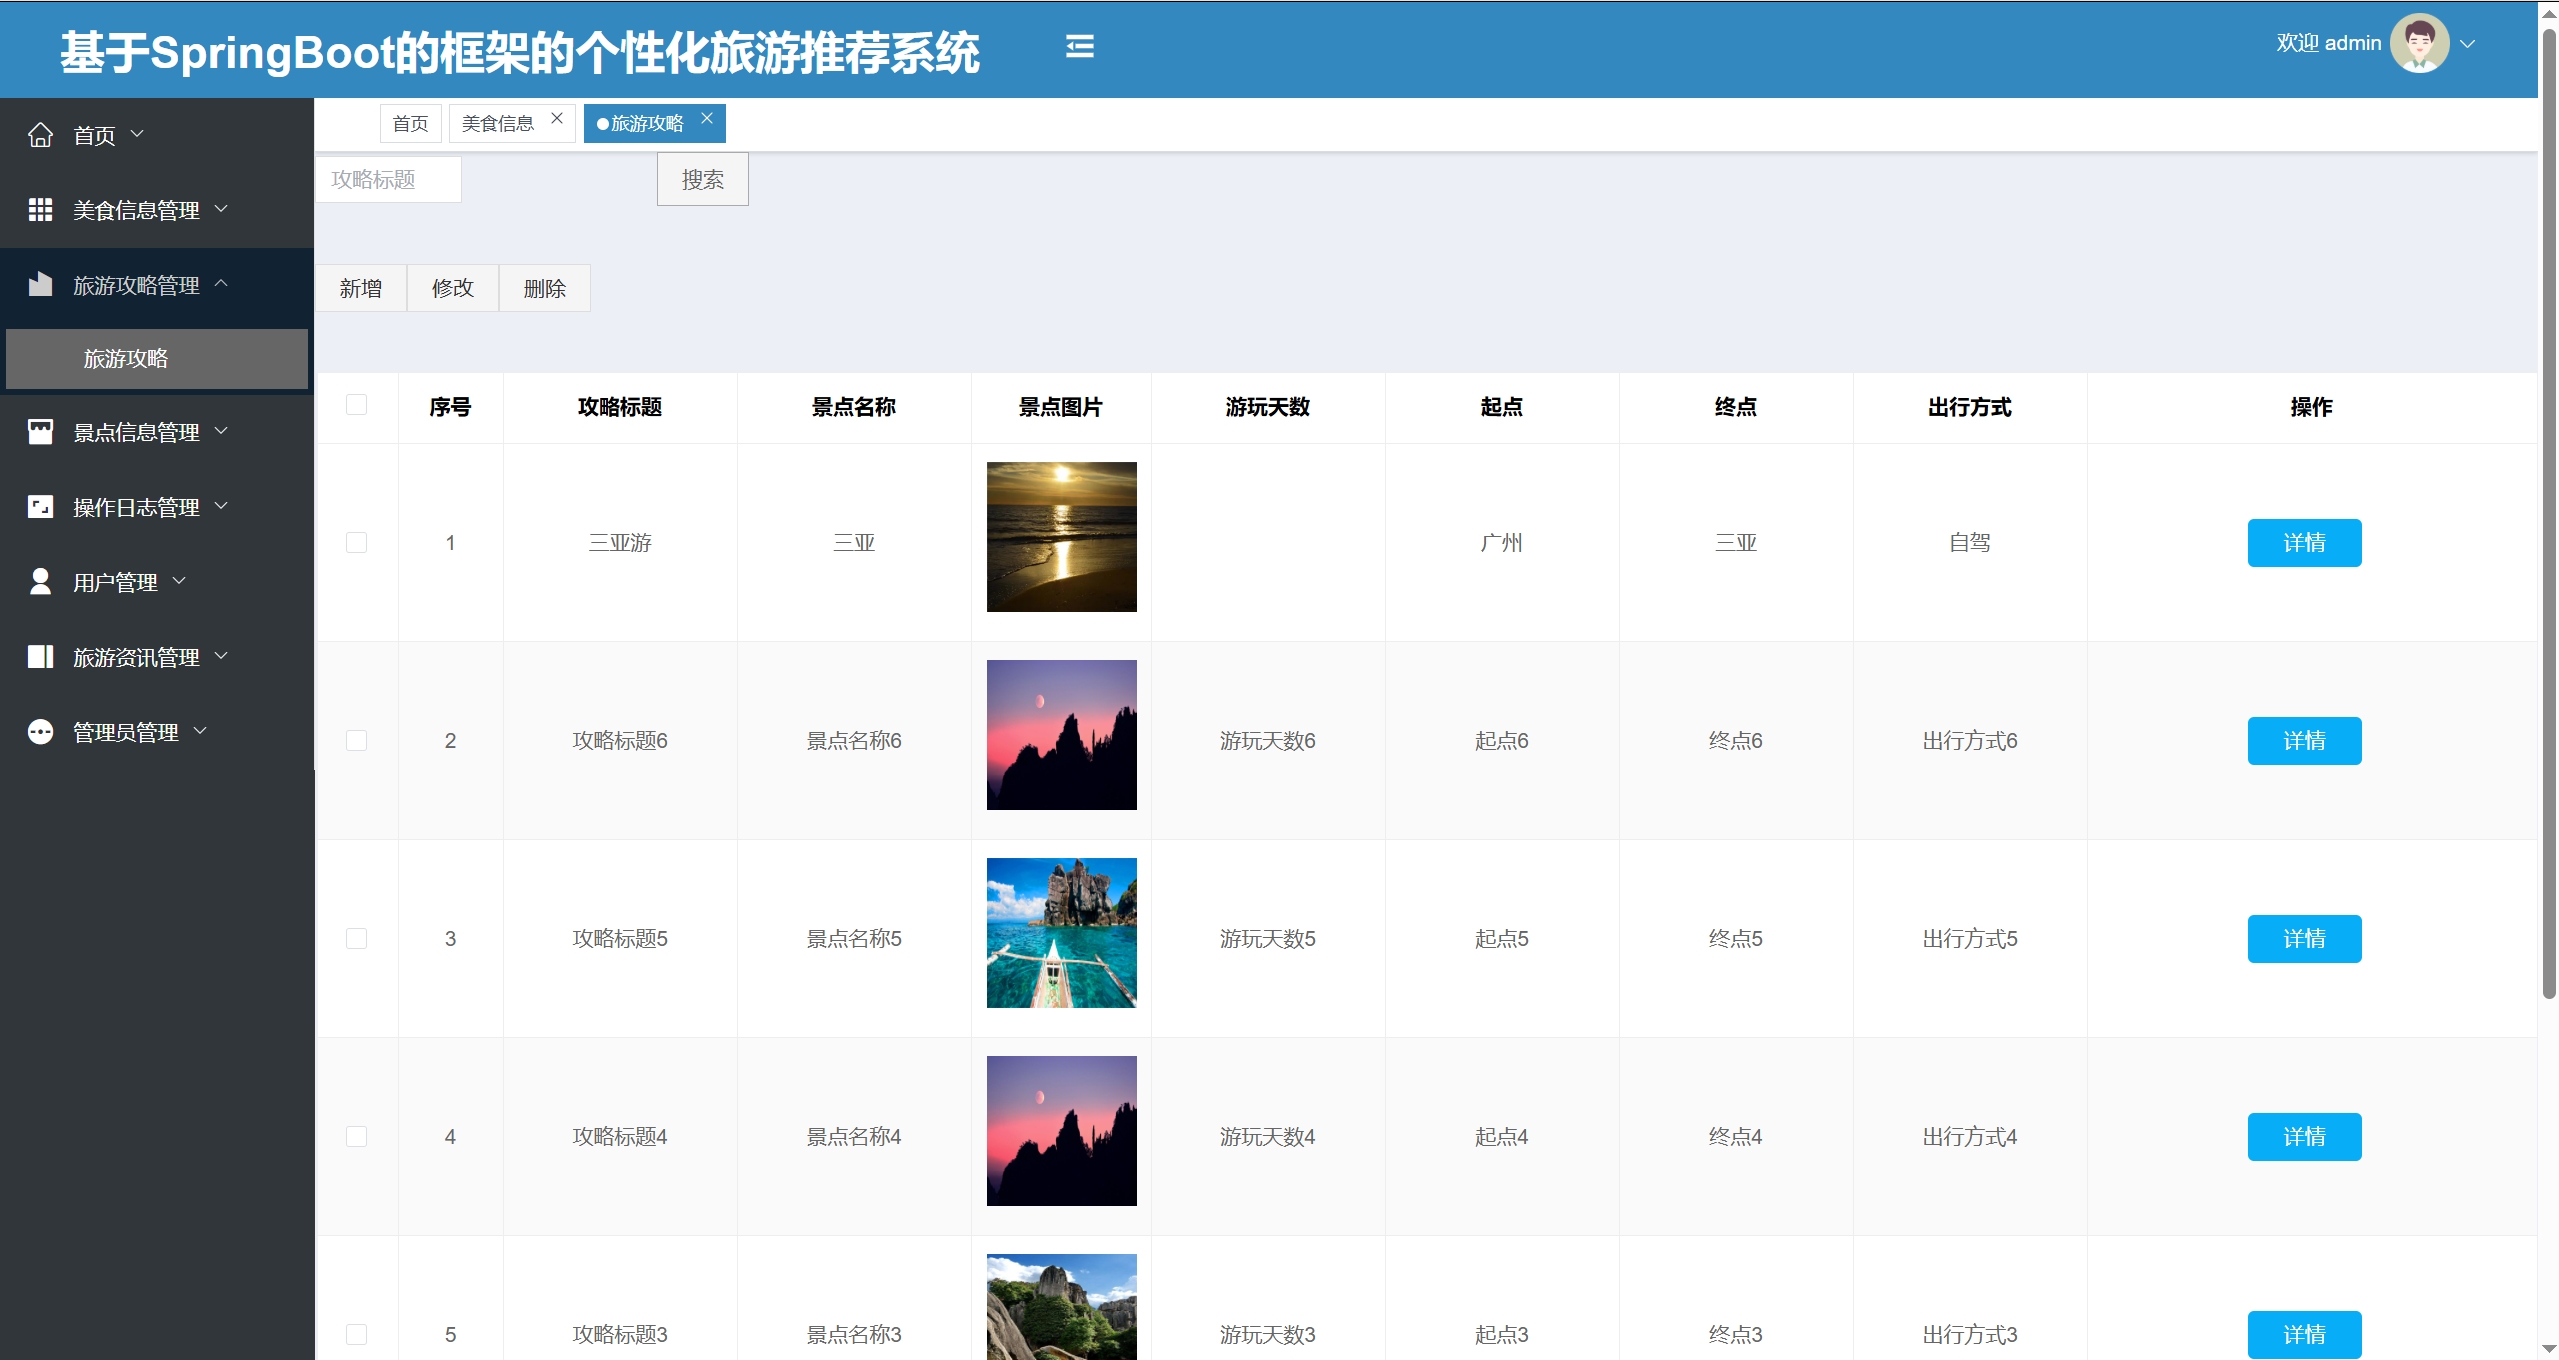Screen dimensions: 2559x1360
Task: Click the 搜索 button
Action: click(702, 179)
